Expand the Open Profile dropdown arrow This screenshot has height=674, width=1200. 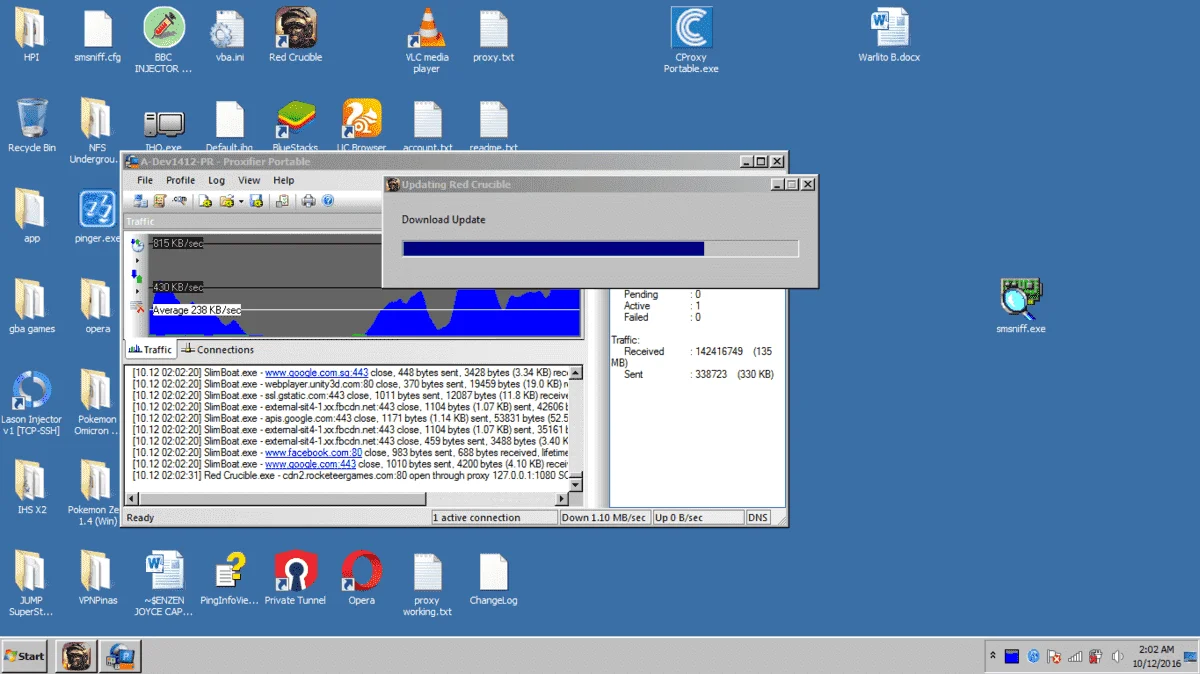(241, 201)
